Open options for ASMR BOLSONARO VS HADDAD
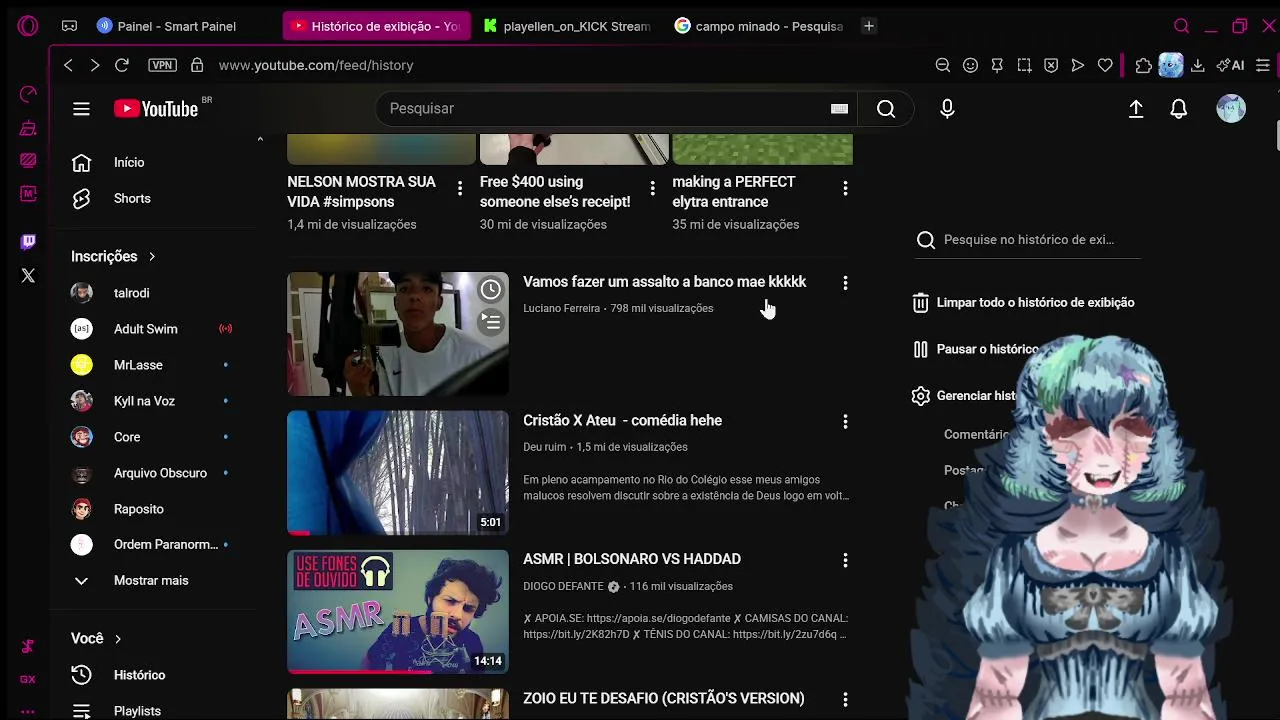Screen dimensions: 1280x720 (845, 561)
